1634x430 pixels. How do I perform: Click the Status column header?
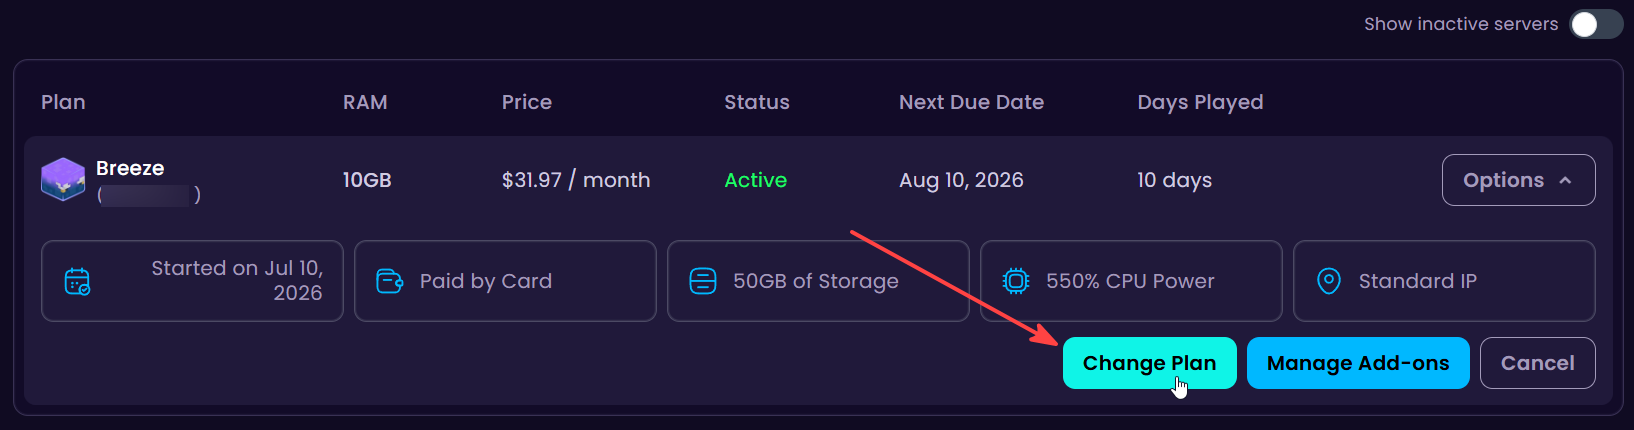tap(757, 102)
